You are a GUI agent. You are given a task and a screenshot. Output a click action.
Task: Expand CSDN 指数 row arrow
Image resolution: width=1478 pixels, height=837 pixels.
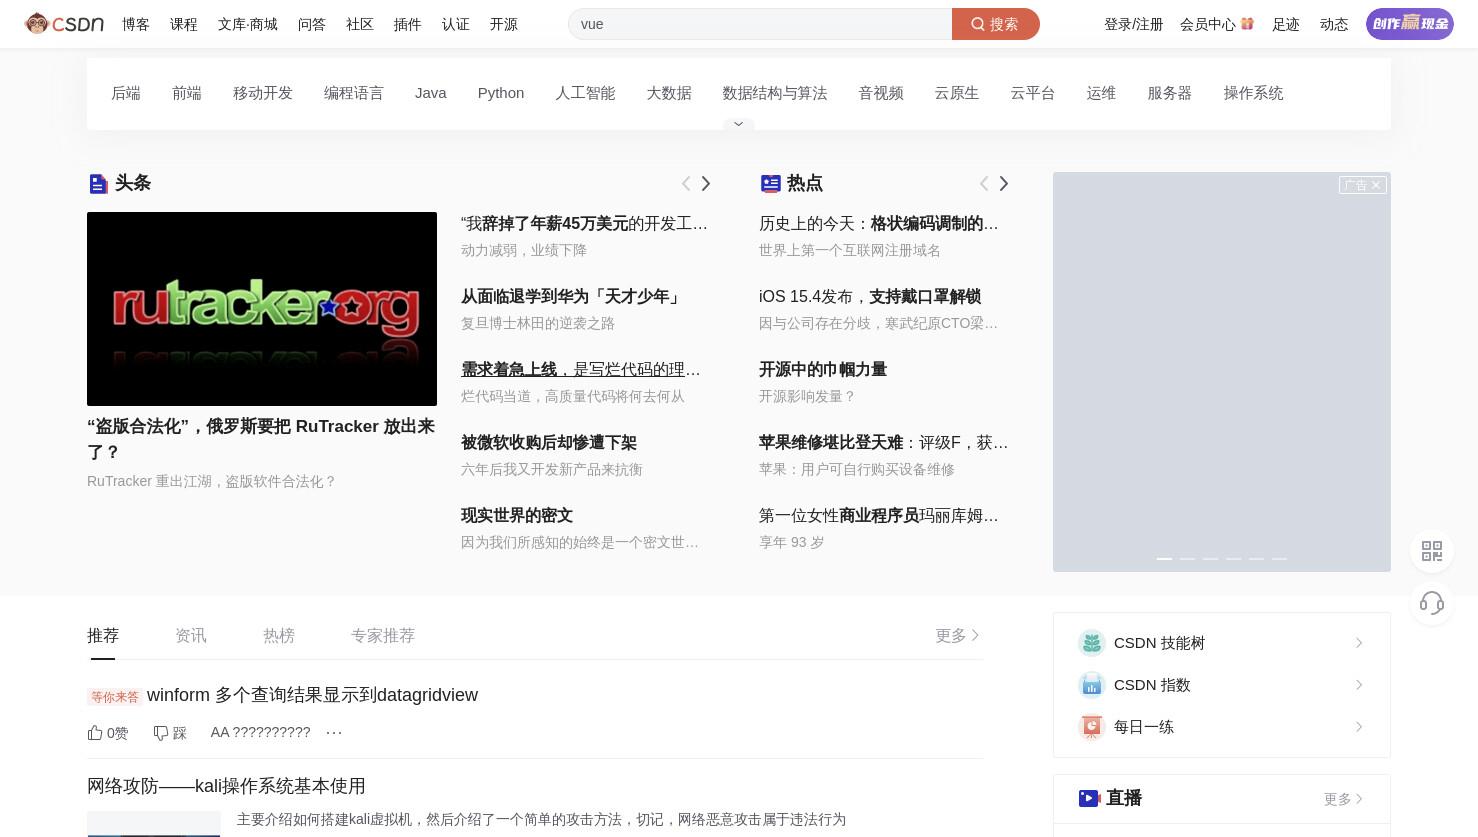click(1359, 685)
